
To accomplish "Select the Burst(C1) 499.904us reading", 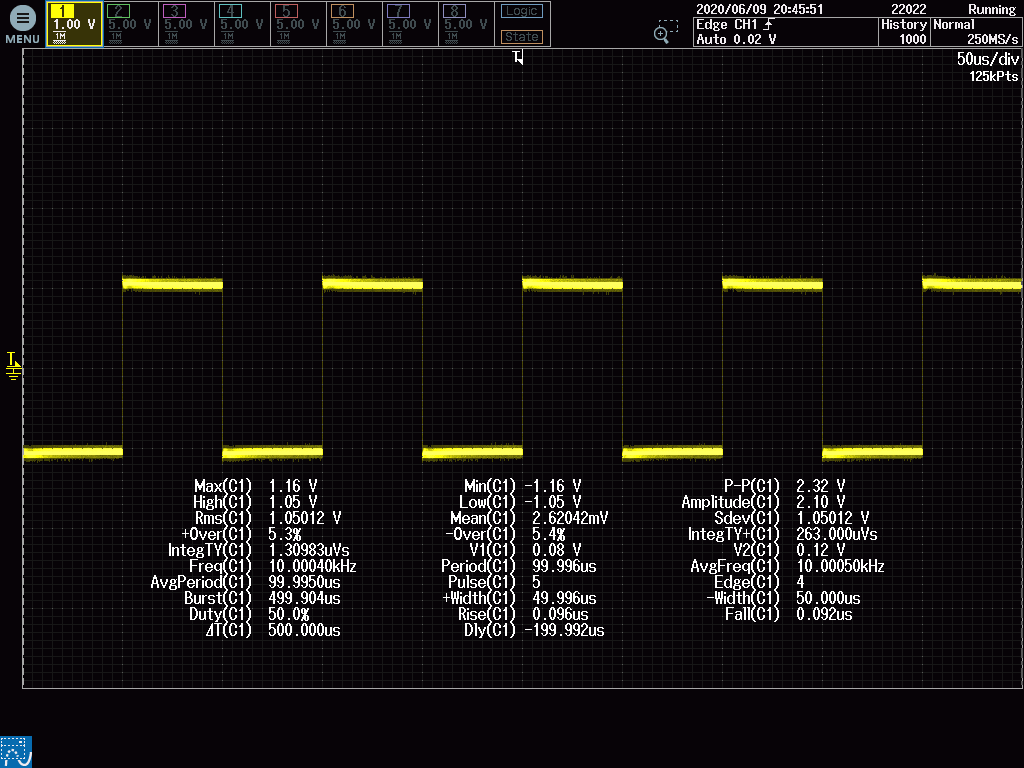I will click(262, 598).
